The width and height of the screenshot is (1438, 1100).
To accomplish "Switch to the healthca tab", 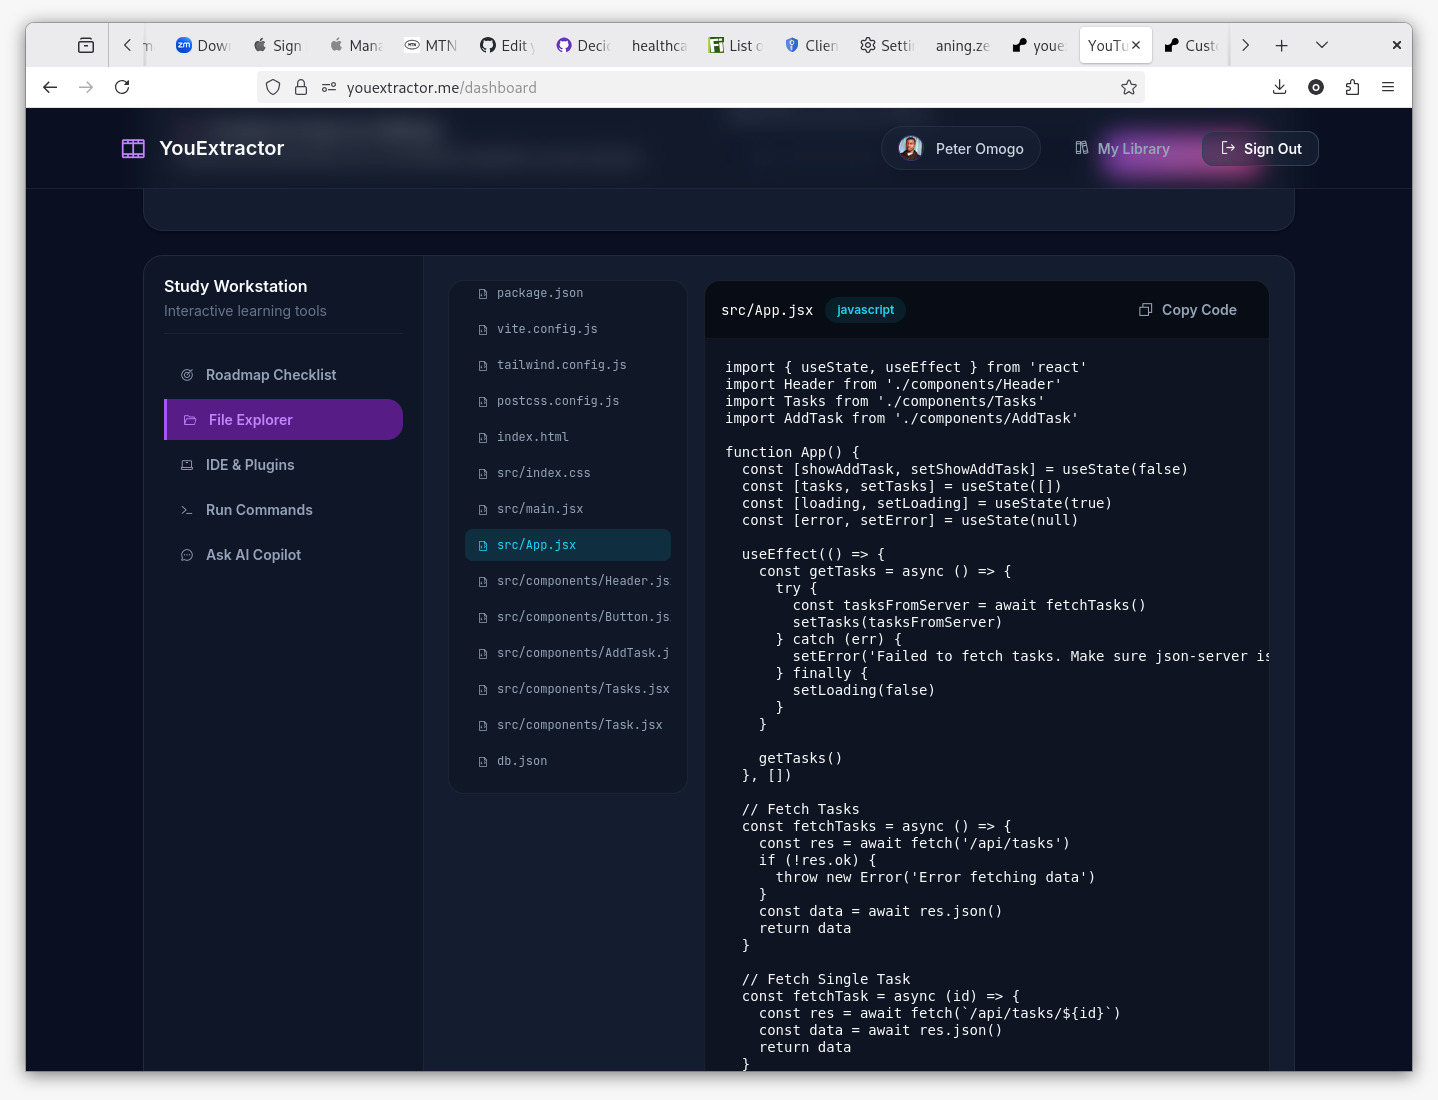I will coord(660,45).
